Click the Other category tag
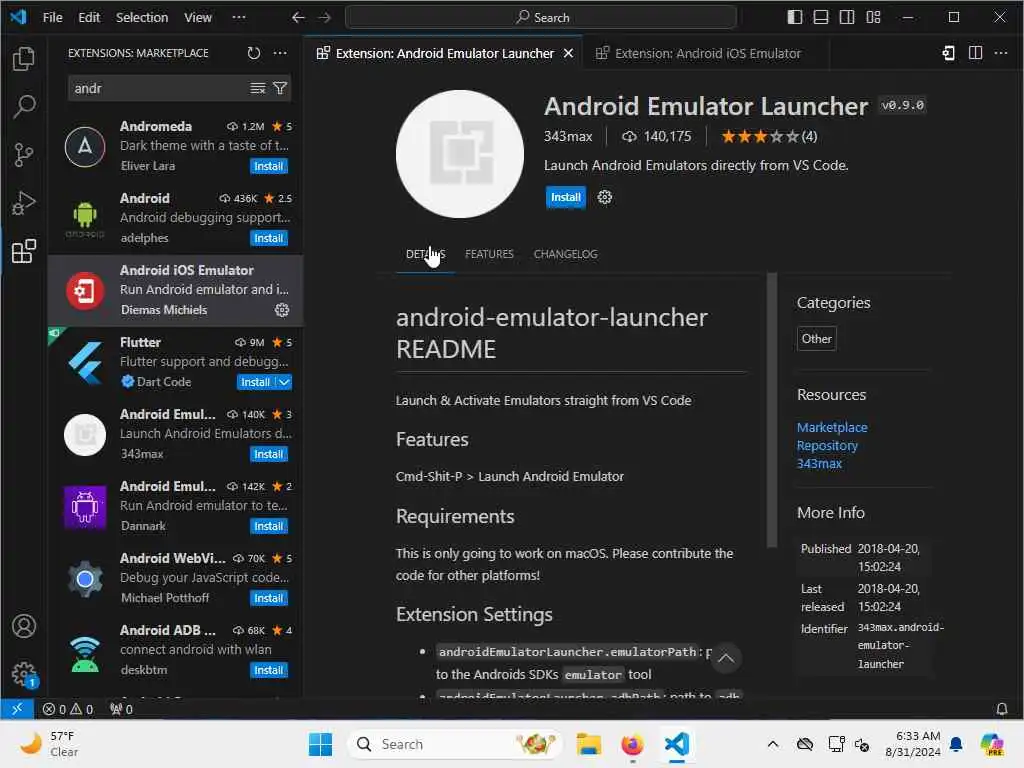The image size is (1024, 768). [816, 339]
